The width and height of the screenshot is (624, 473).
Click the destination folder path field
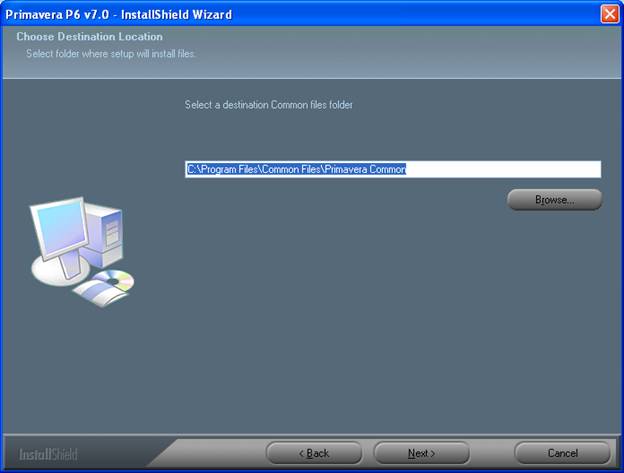click(393, 169)
